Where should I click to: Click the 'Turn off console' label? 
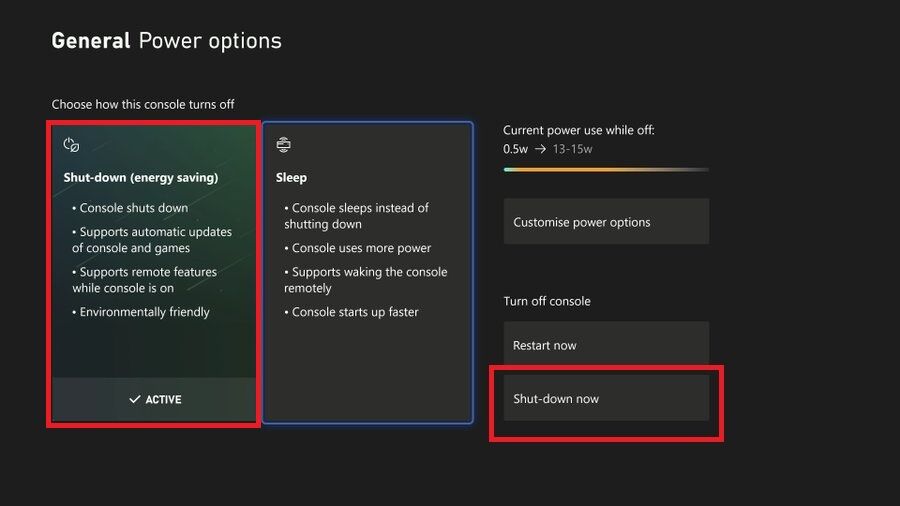[x=547, y=301]
